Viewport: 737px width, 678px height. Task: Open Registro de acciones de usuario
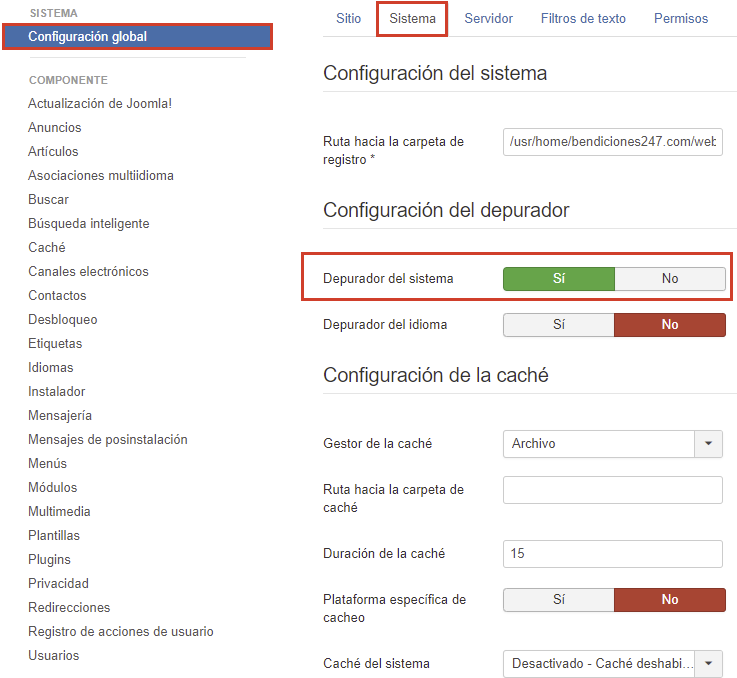tap(120, 632)
